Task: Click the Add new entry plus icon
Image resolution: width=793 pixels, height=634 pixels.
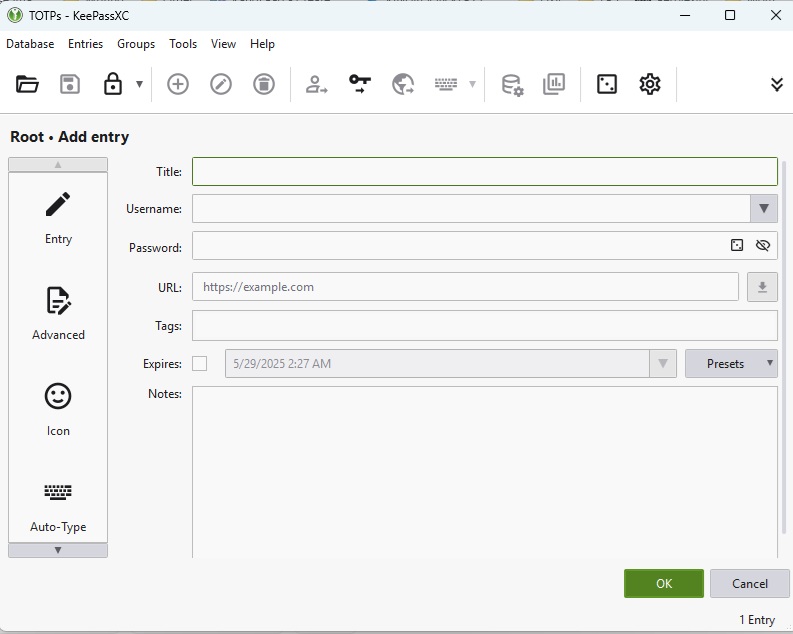Action: click(x=177, y=85)
